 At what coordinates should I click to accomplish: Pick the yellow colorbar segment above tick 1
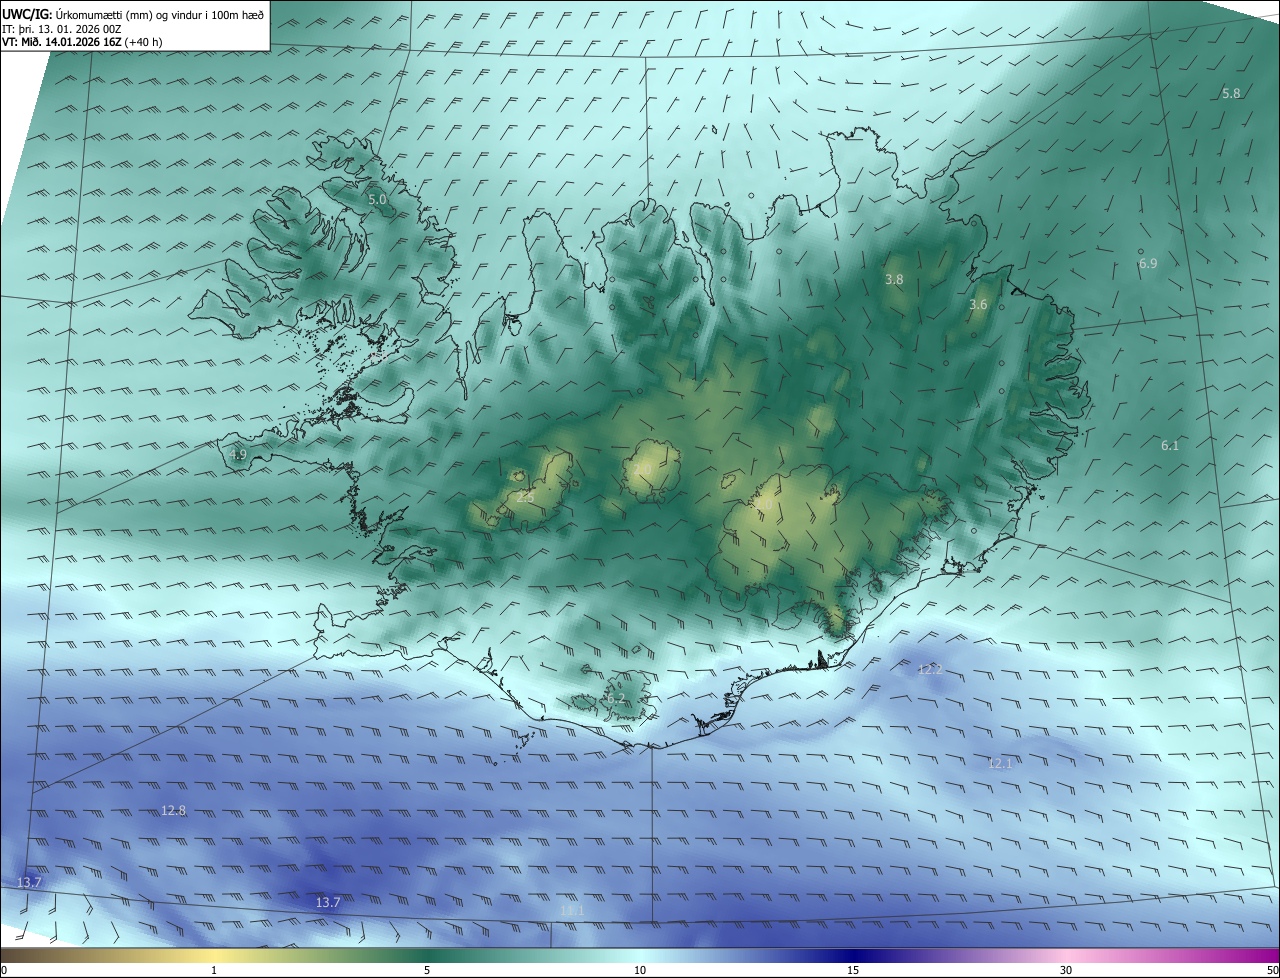coord(214,956)
